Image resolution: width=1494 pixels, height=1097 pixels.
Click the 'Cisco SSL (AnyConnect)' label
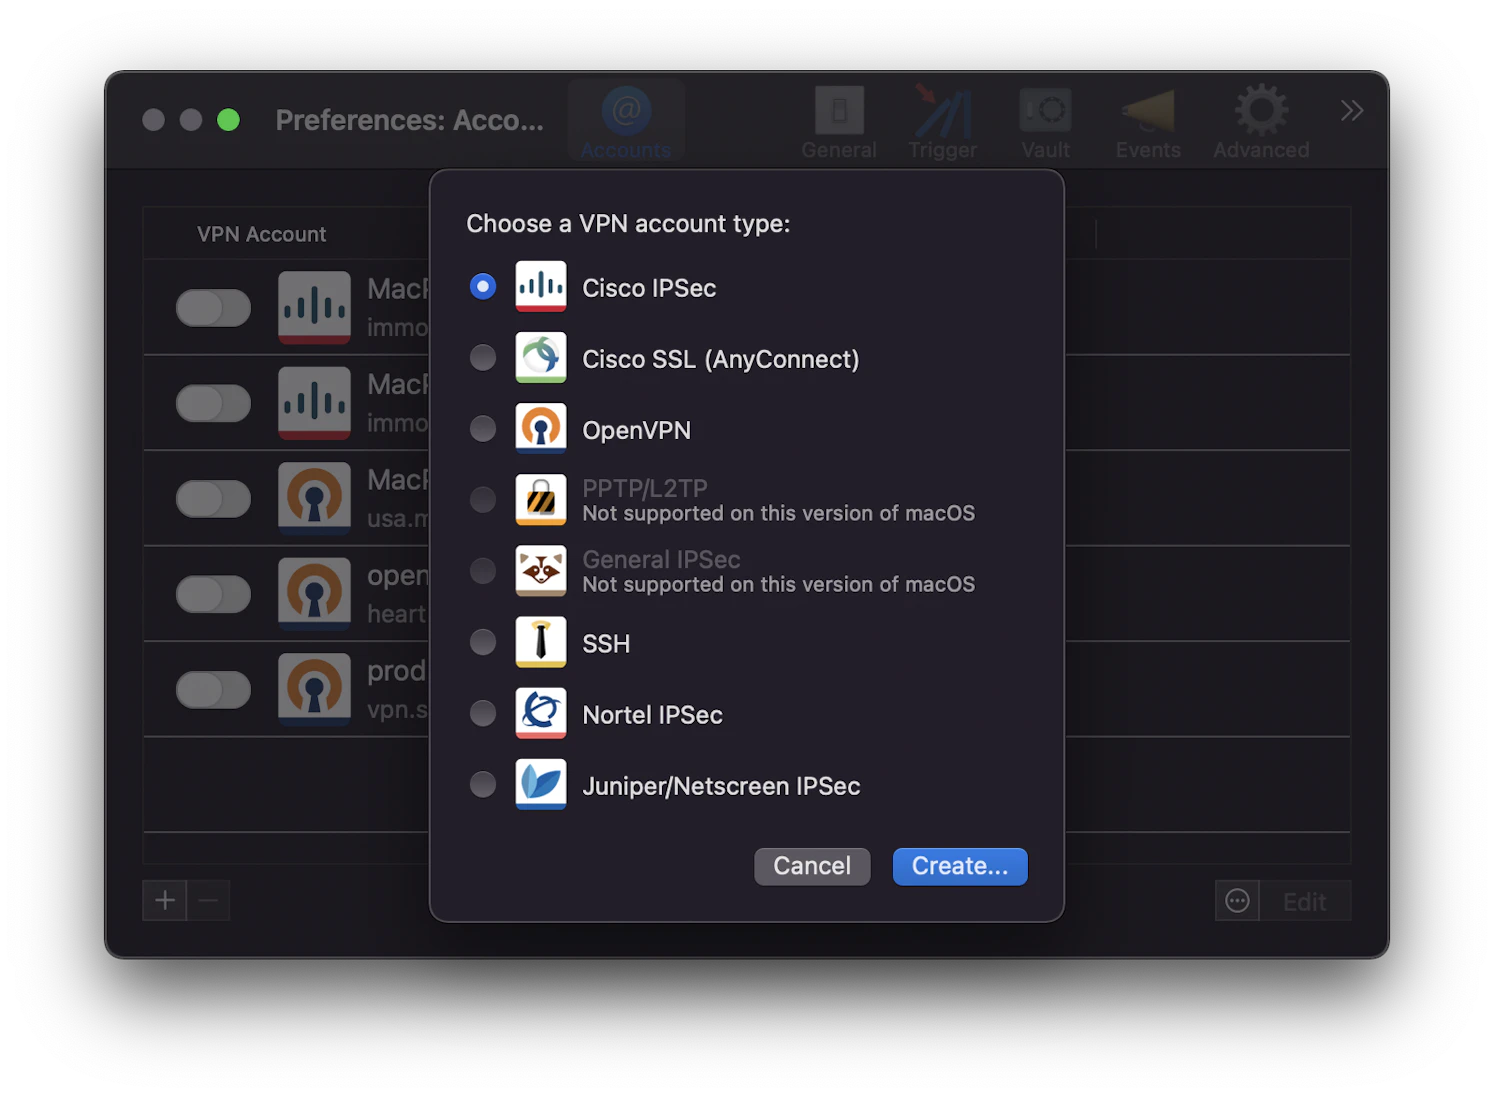[721, 359]
